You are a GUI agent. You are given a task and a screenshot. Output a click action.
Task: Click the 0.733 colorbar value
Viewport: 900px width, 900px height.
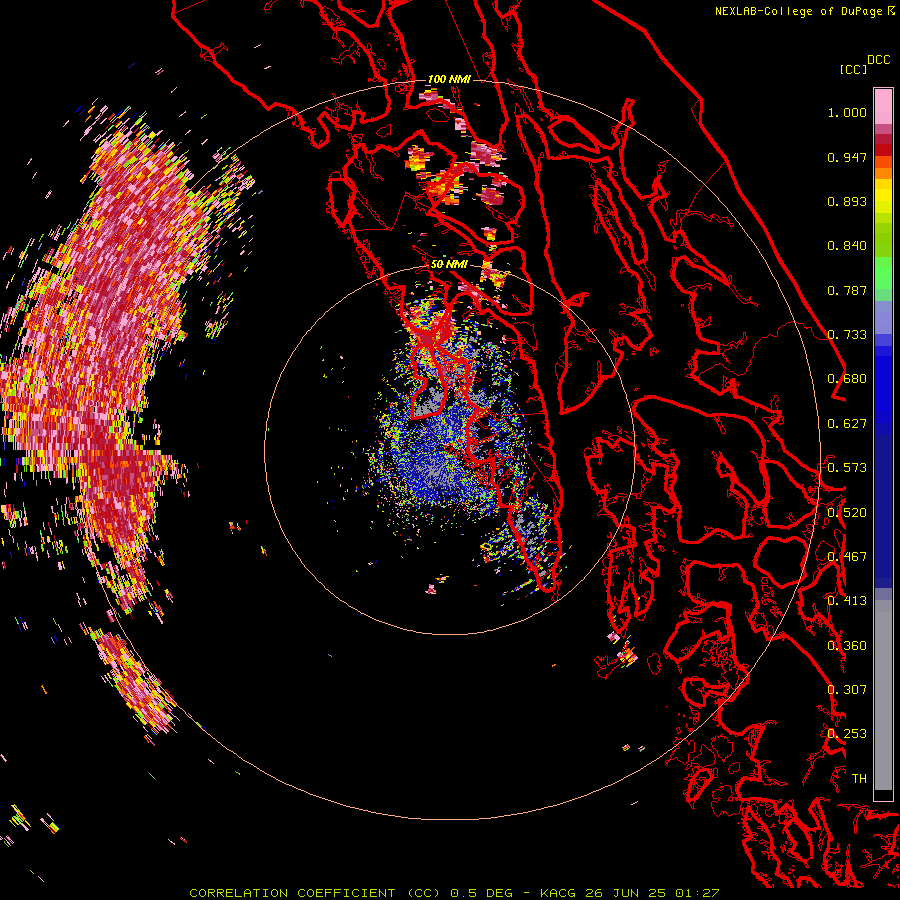pos(847,335)
